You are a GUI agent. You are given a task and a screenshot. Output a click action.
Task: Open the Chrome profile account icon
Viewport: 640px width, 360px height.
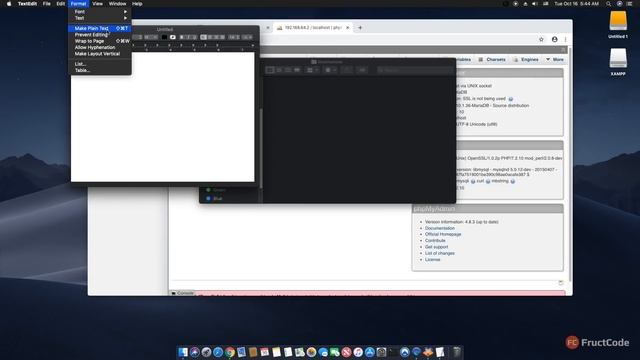tap(554, 40)
